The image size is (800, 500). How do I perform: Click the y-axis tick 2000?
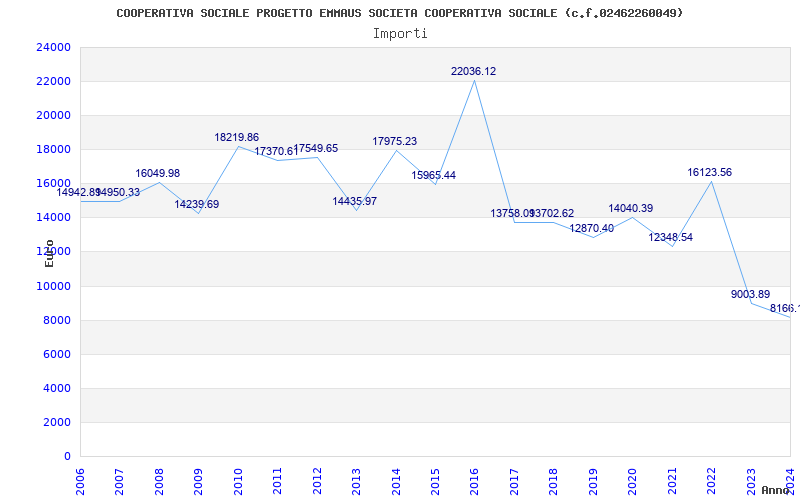pyautogui.click(x=57, y=422)
